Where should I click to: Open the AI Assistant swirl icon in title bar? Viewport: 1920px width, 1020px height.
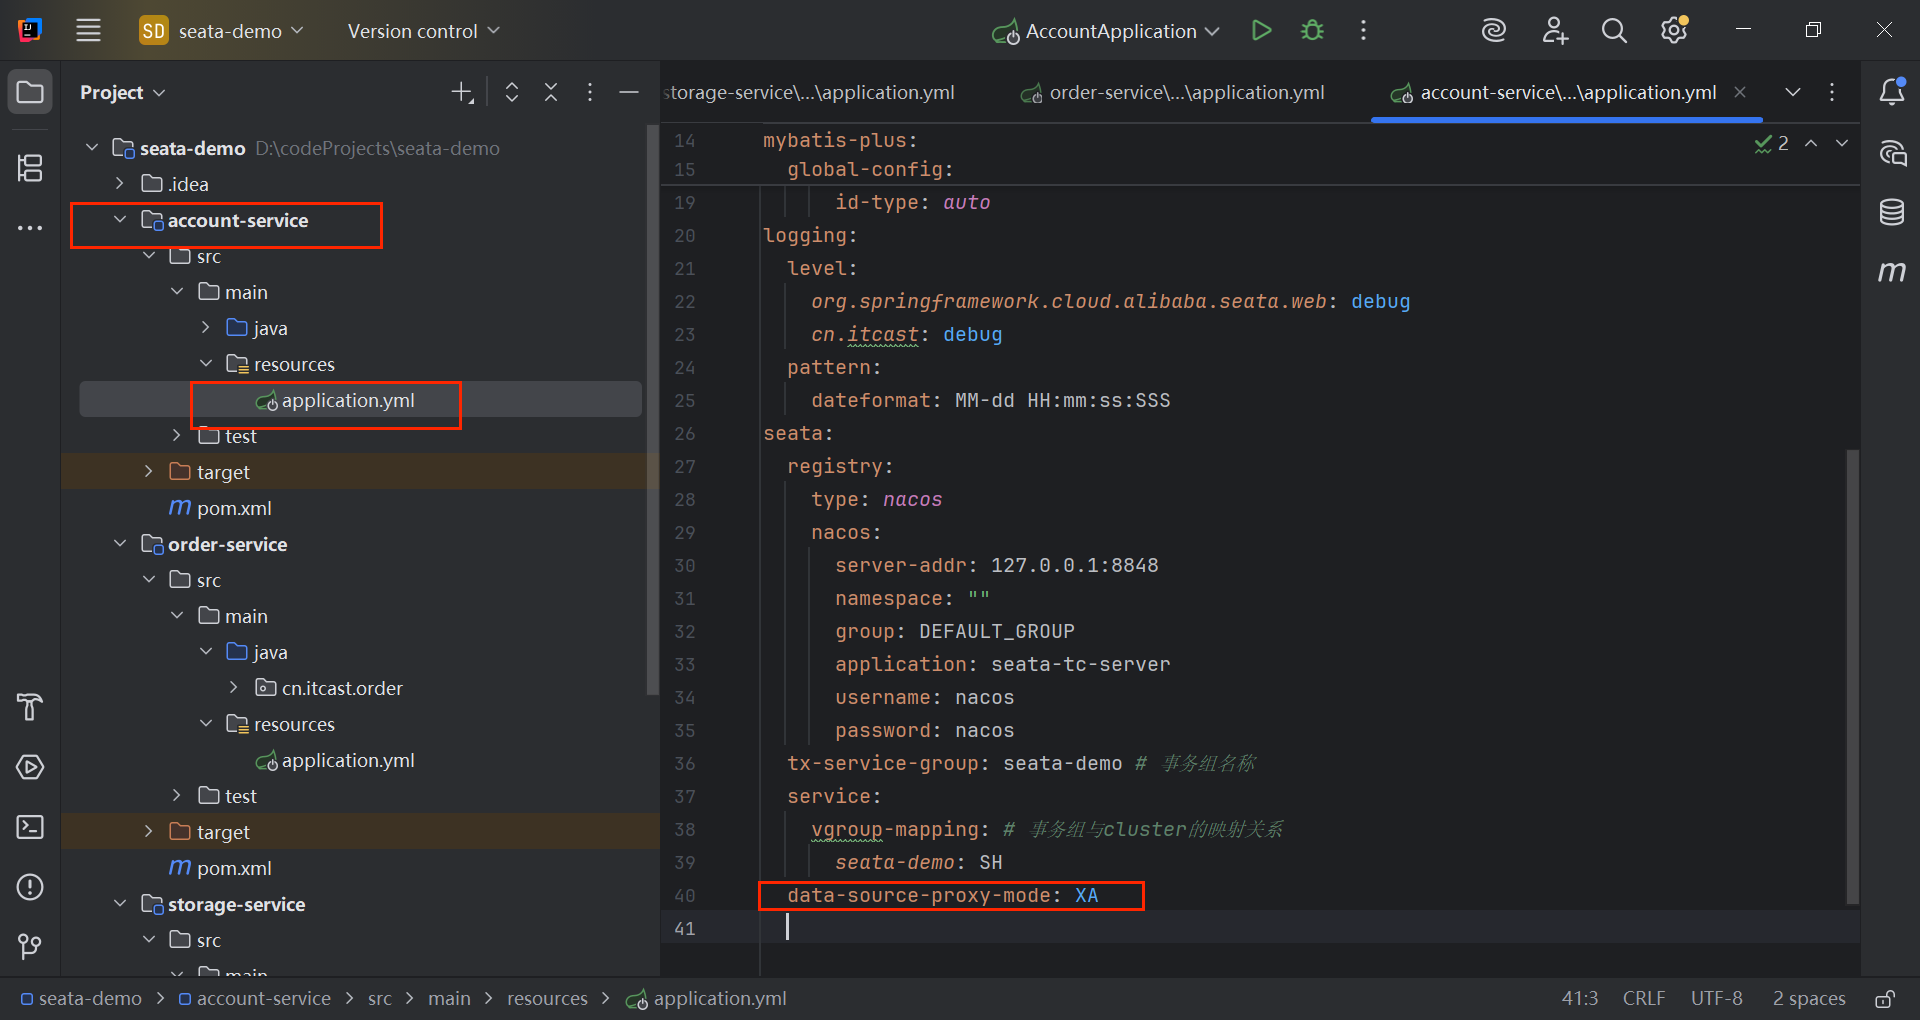click(x=1493, y=30)
